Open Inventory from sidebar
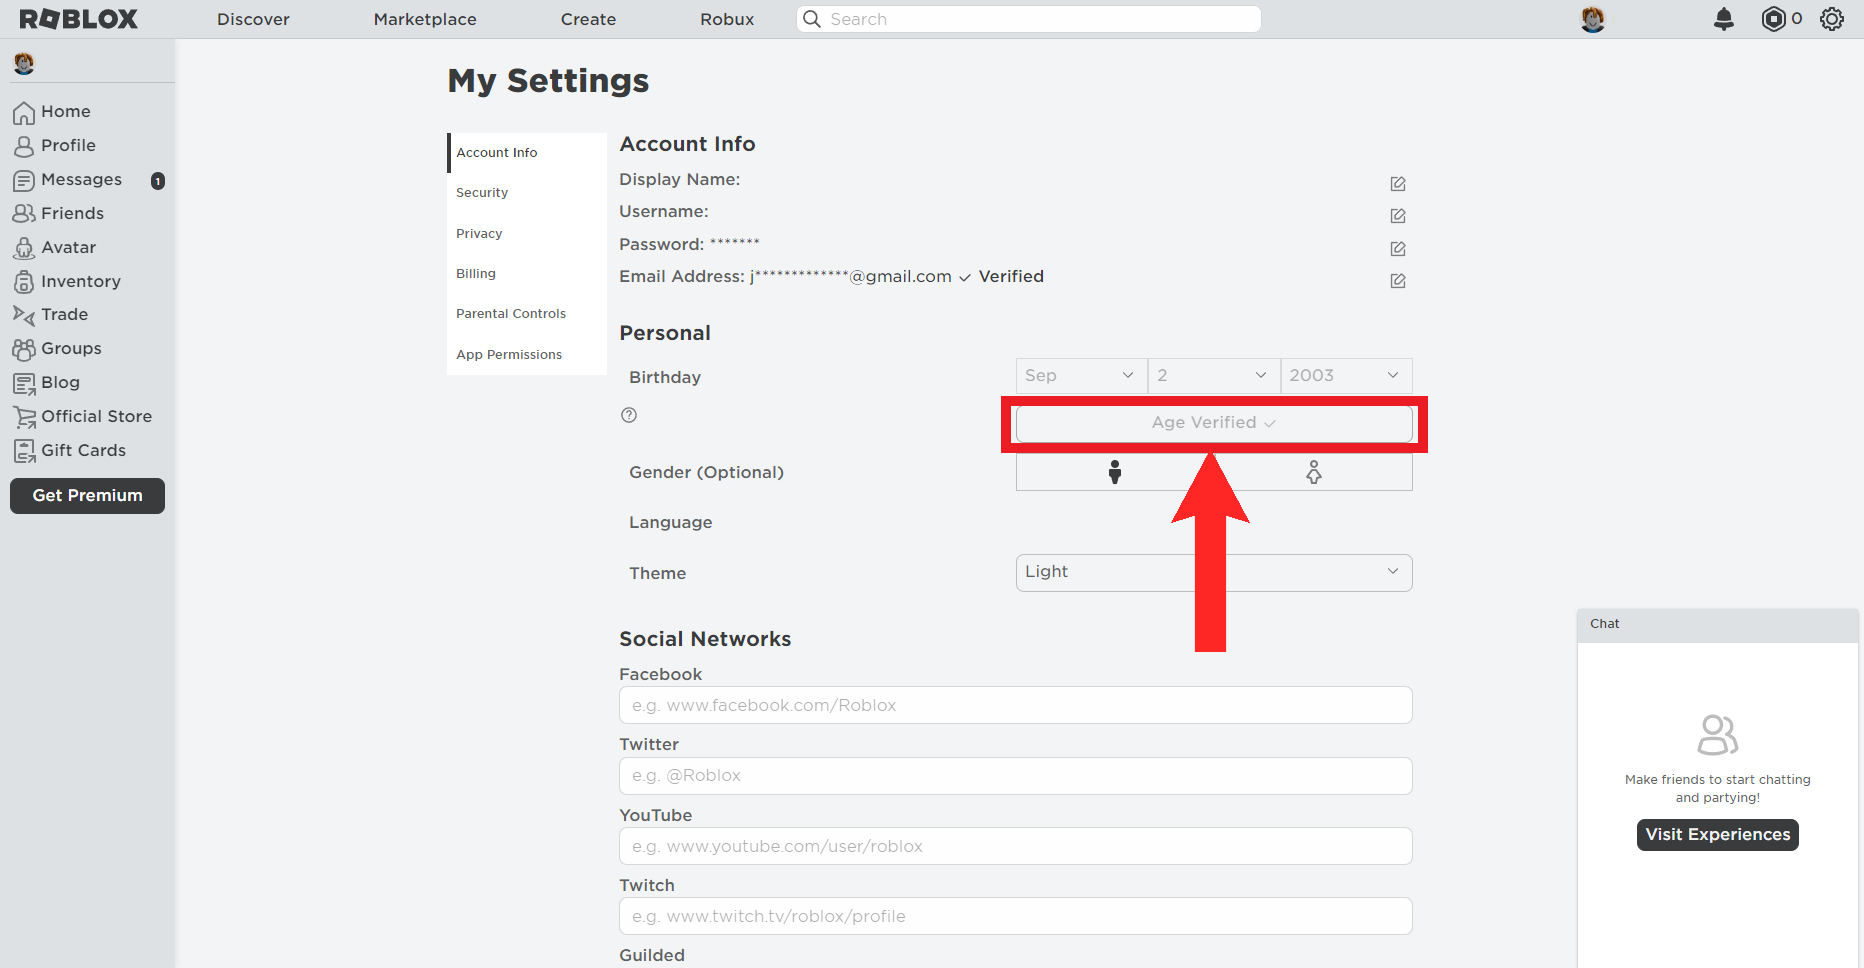This screenshot has width=1864, height=968. tap(67, 282)
